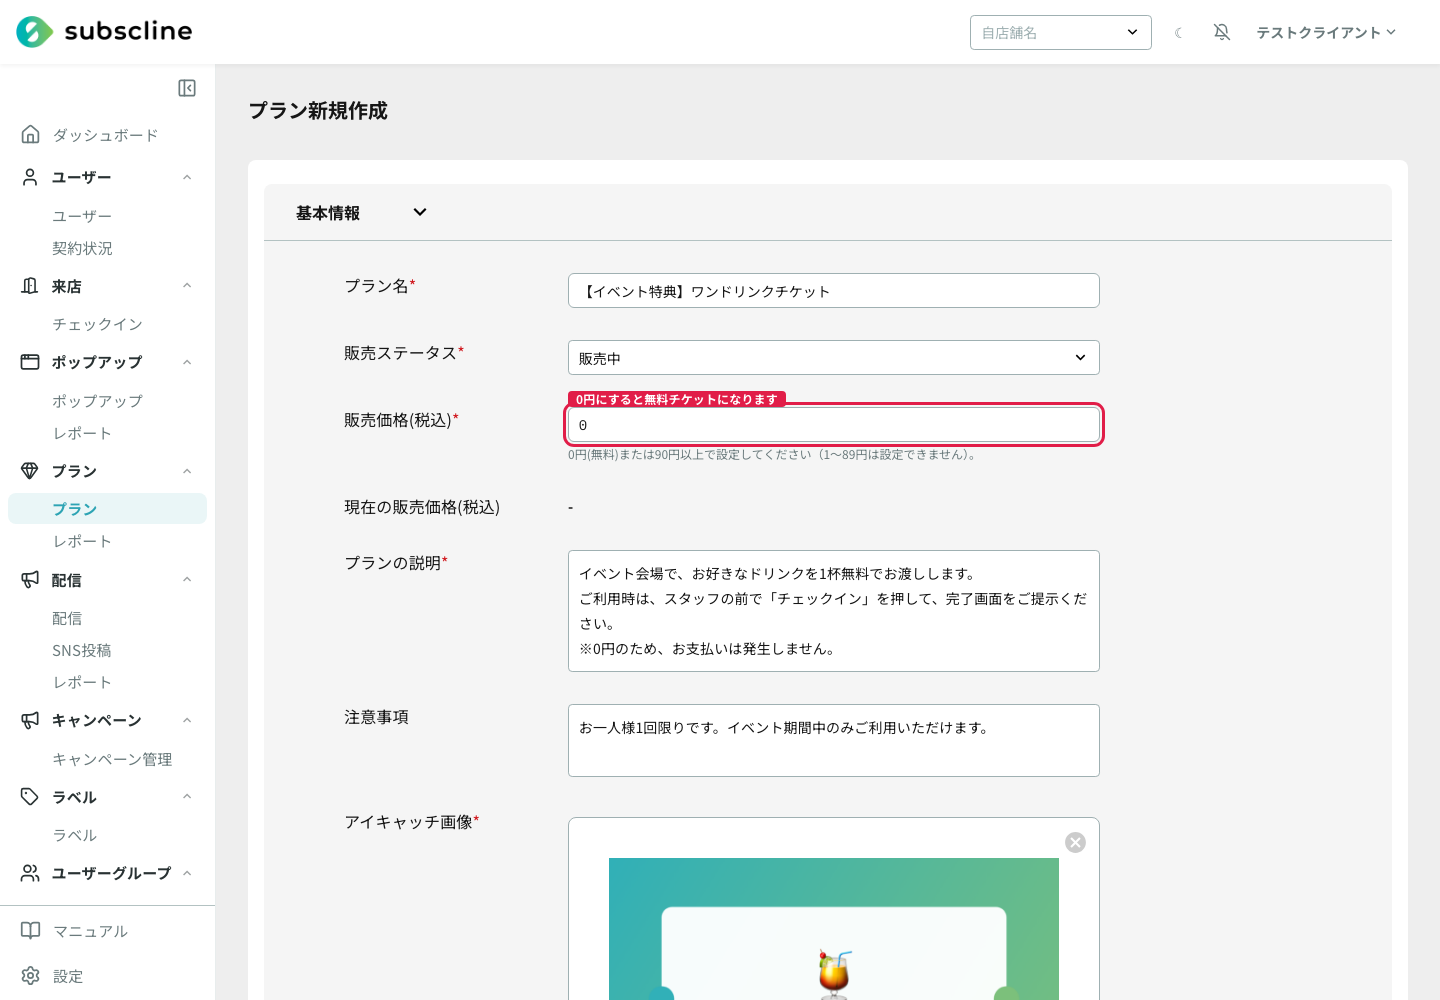Image resolution: width=1440 pixels, height=1000 pixels.
Task: Open the 自店舗名 store dropdown
Action: click(1061, 32)
